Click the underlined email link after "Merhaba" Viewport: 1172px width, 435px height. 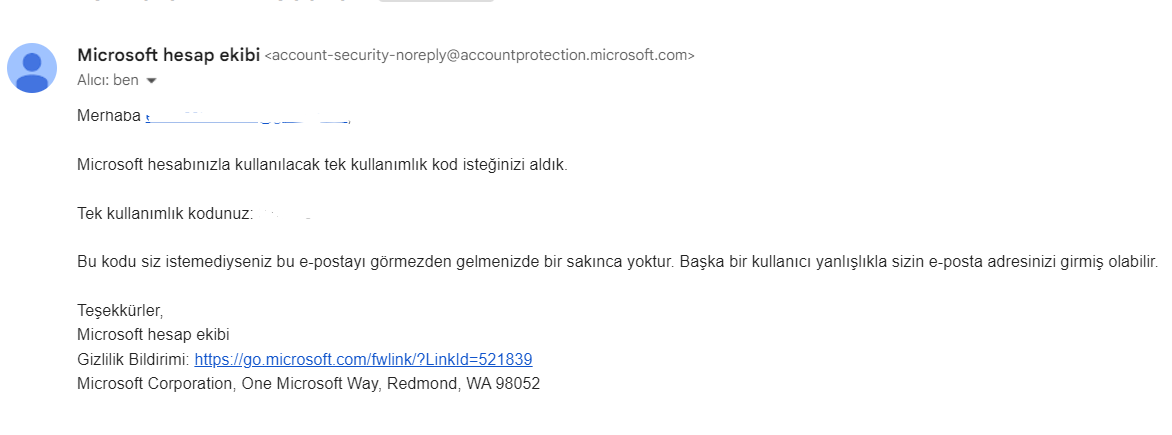pyautogui.click(x=248, y=117)
